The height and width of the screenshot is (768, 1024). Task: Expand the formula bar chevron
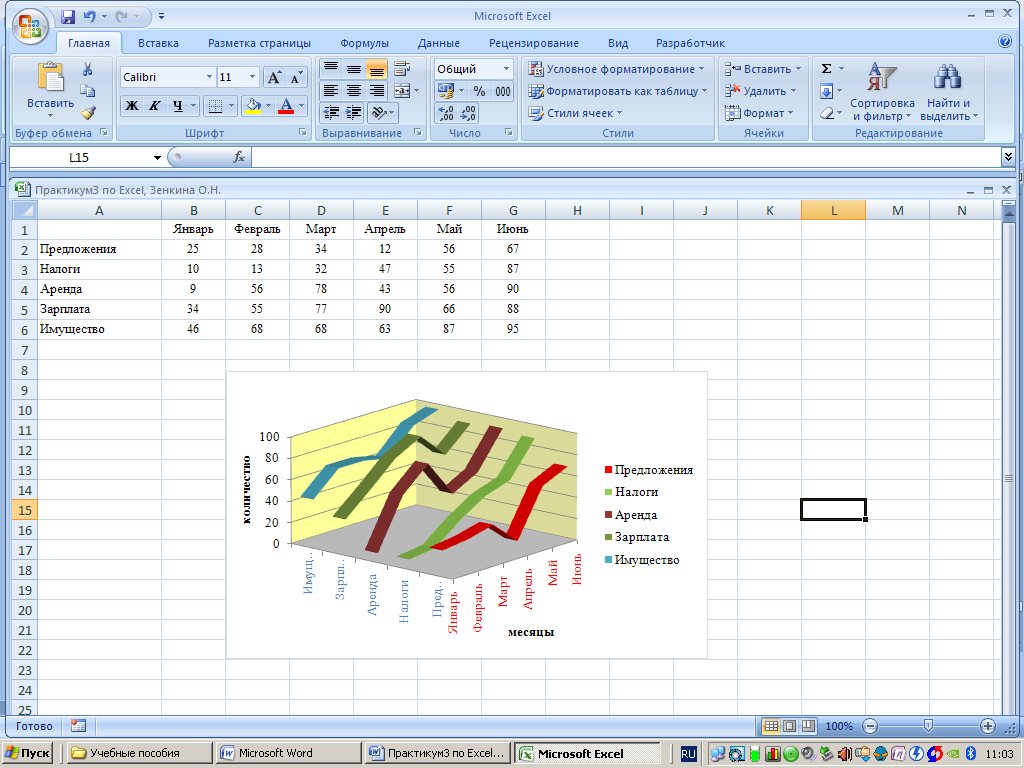point(1008,157)
